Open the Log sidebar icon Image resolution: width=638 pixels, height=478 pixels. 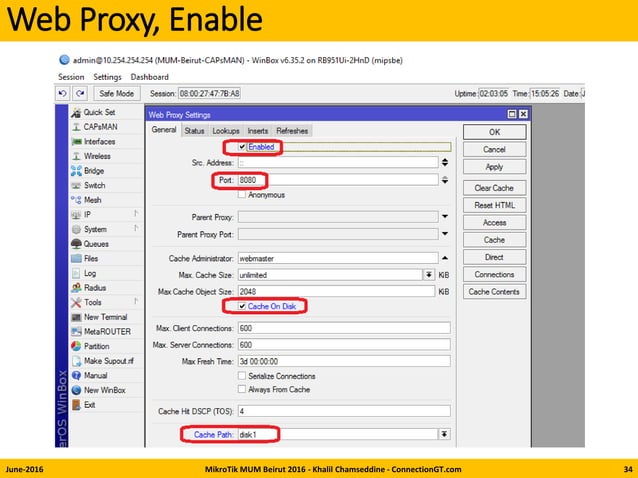(x=76, y=273)
